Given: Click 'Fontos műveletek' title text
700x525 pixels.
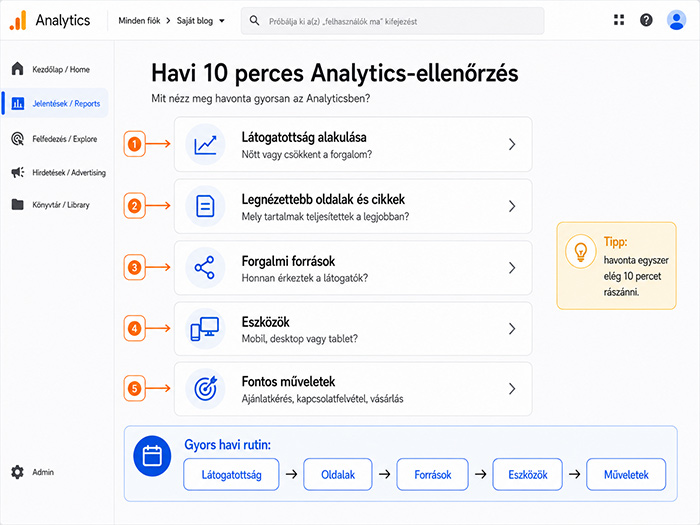Looking at the screenshot, I should 288,382.
